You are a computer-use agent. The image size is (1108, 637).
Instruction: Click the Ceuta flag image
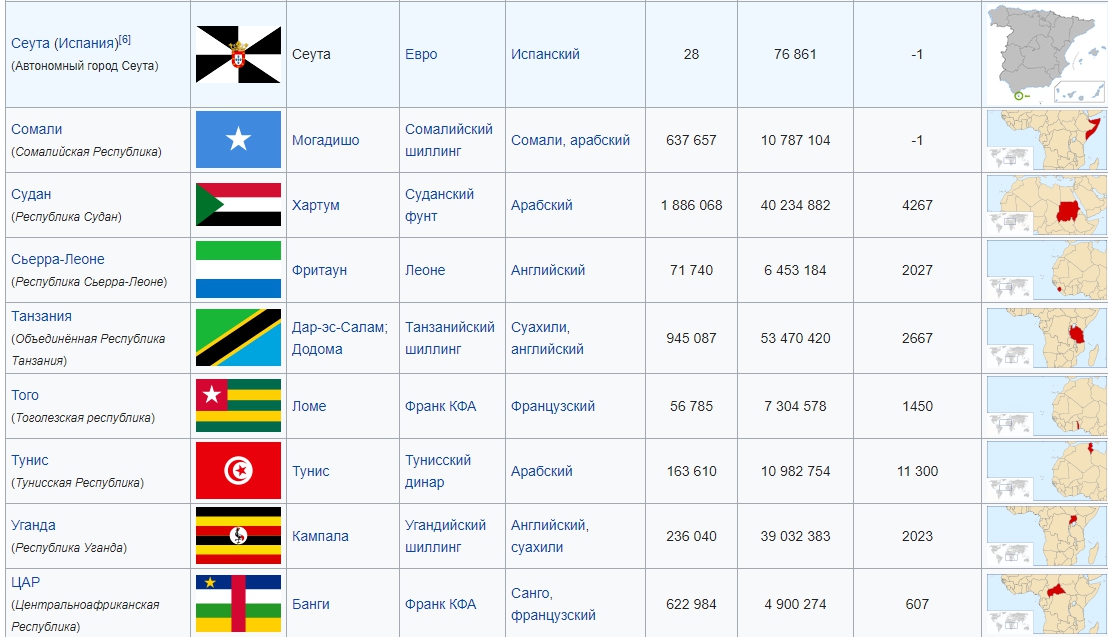point(238,54)
